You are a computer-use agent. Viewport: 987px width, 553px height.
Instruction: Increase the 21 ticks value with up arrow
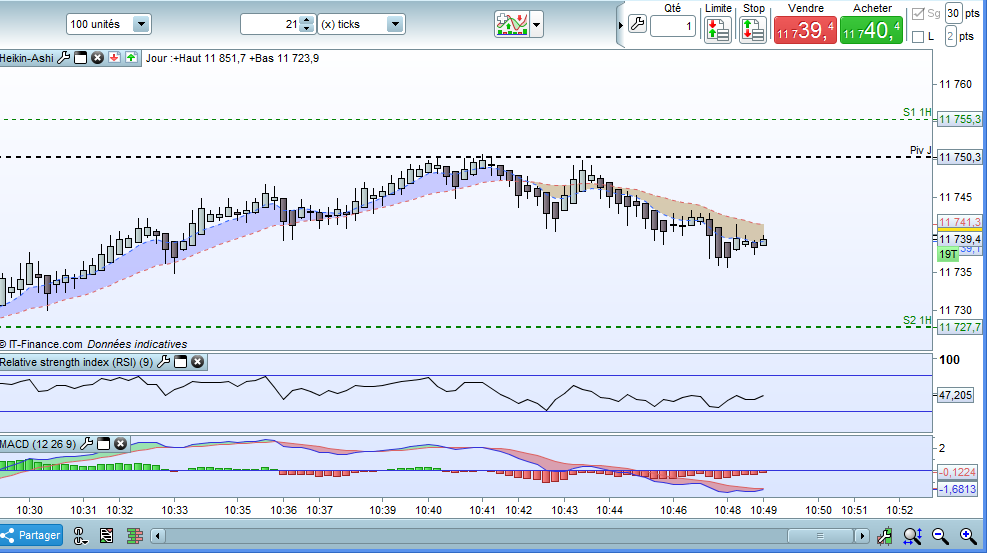pos(307,20)
